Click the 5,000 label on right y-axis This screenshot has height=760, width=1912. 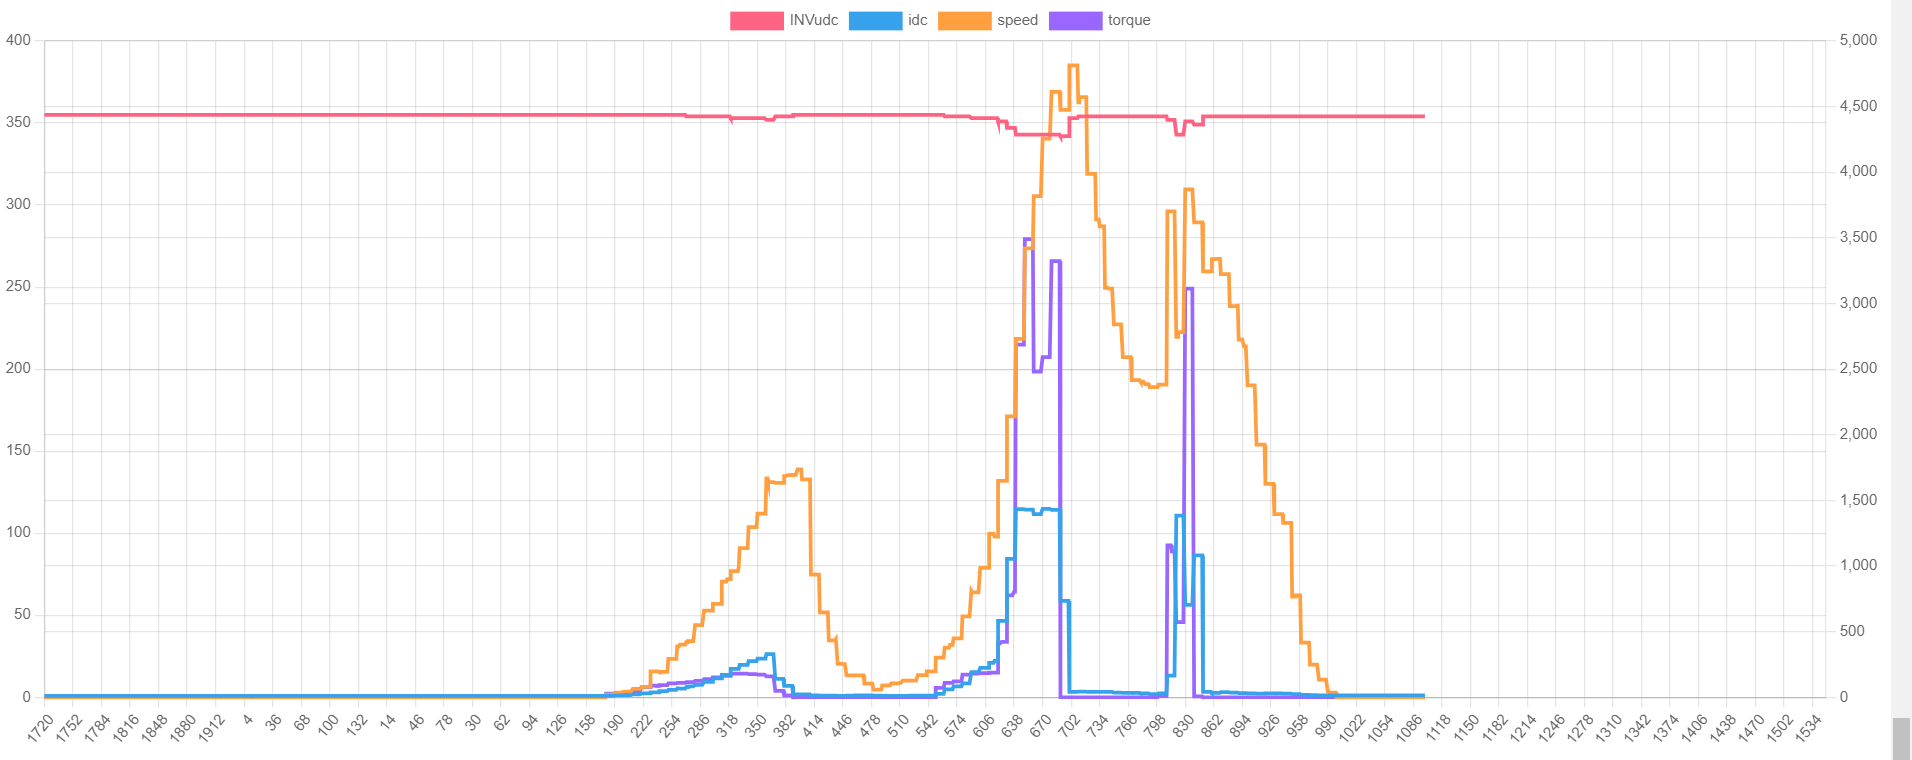(1858, 40)
